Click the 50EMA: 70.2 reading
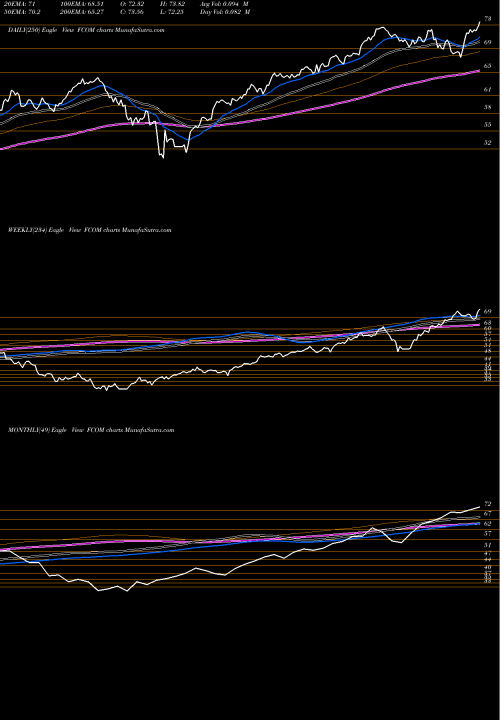Image resolution: width=500 pixels, height=720 pixels. [x=21, y=12]
